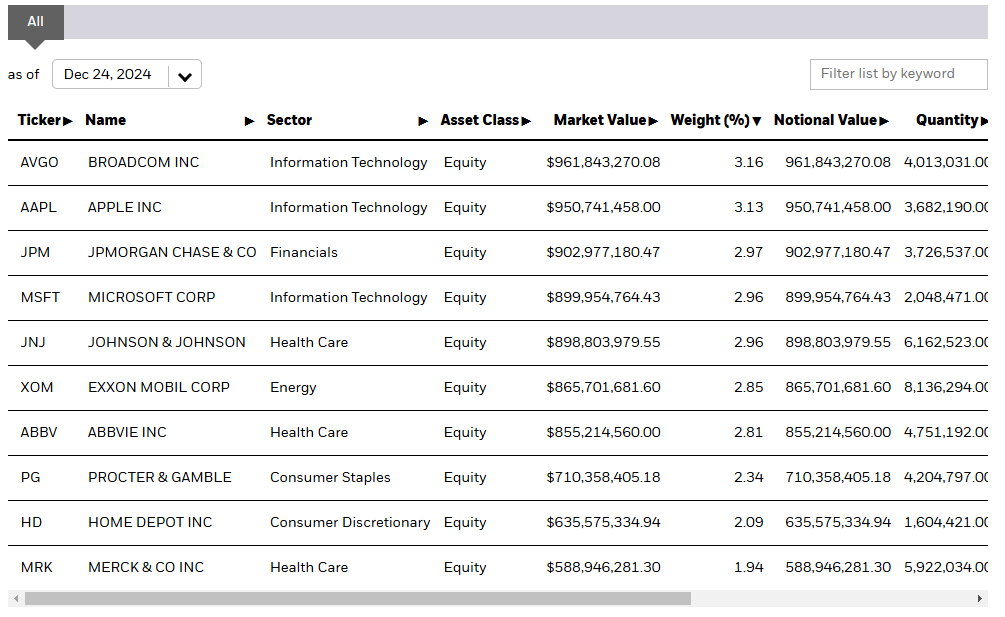1005x617 pixels.
Task: Click the MRK ticker cell
Action: click(37, 568)
